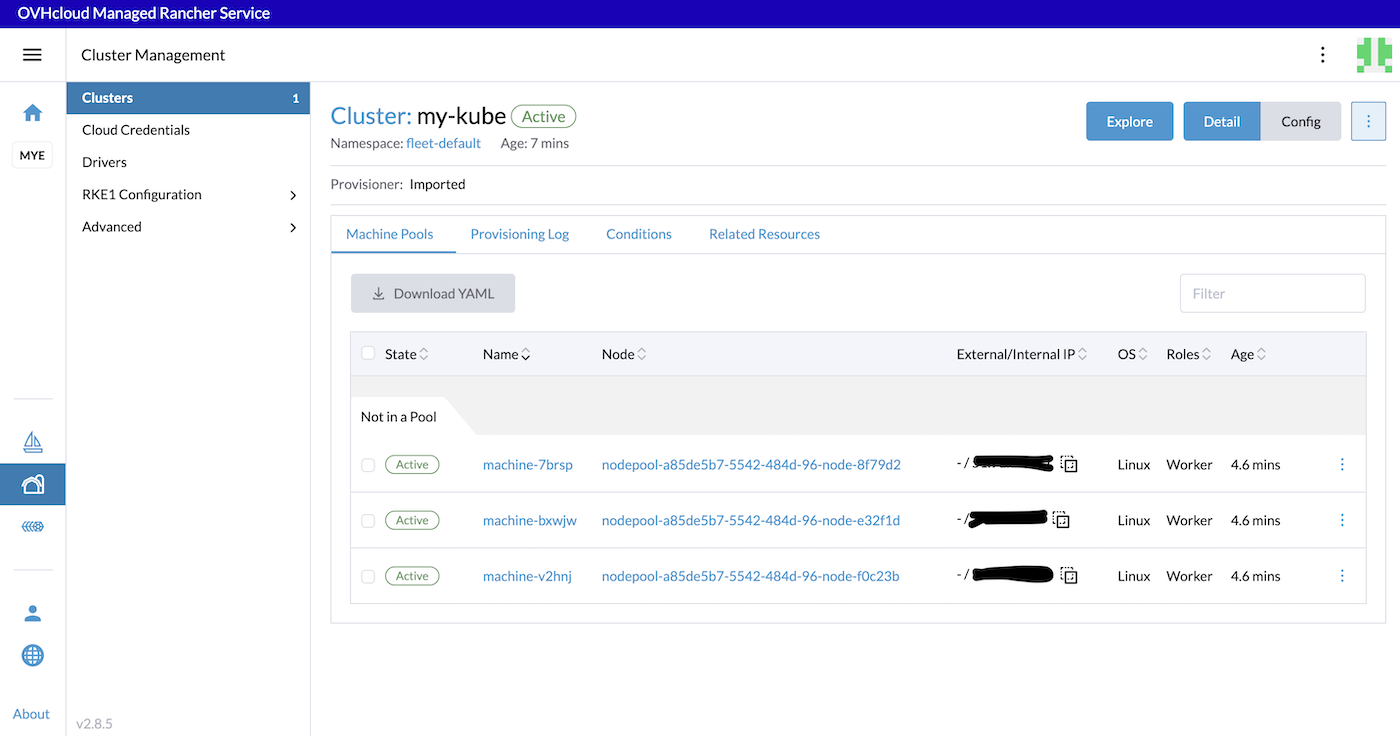Select the checkbox for machine-bxwjw

click(366, 520)
